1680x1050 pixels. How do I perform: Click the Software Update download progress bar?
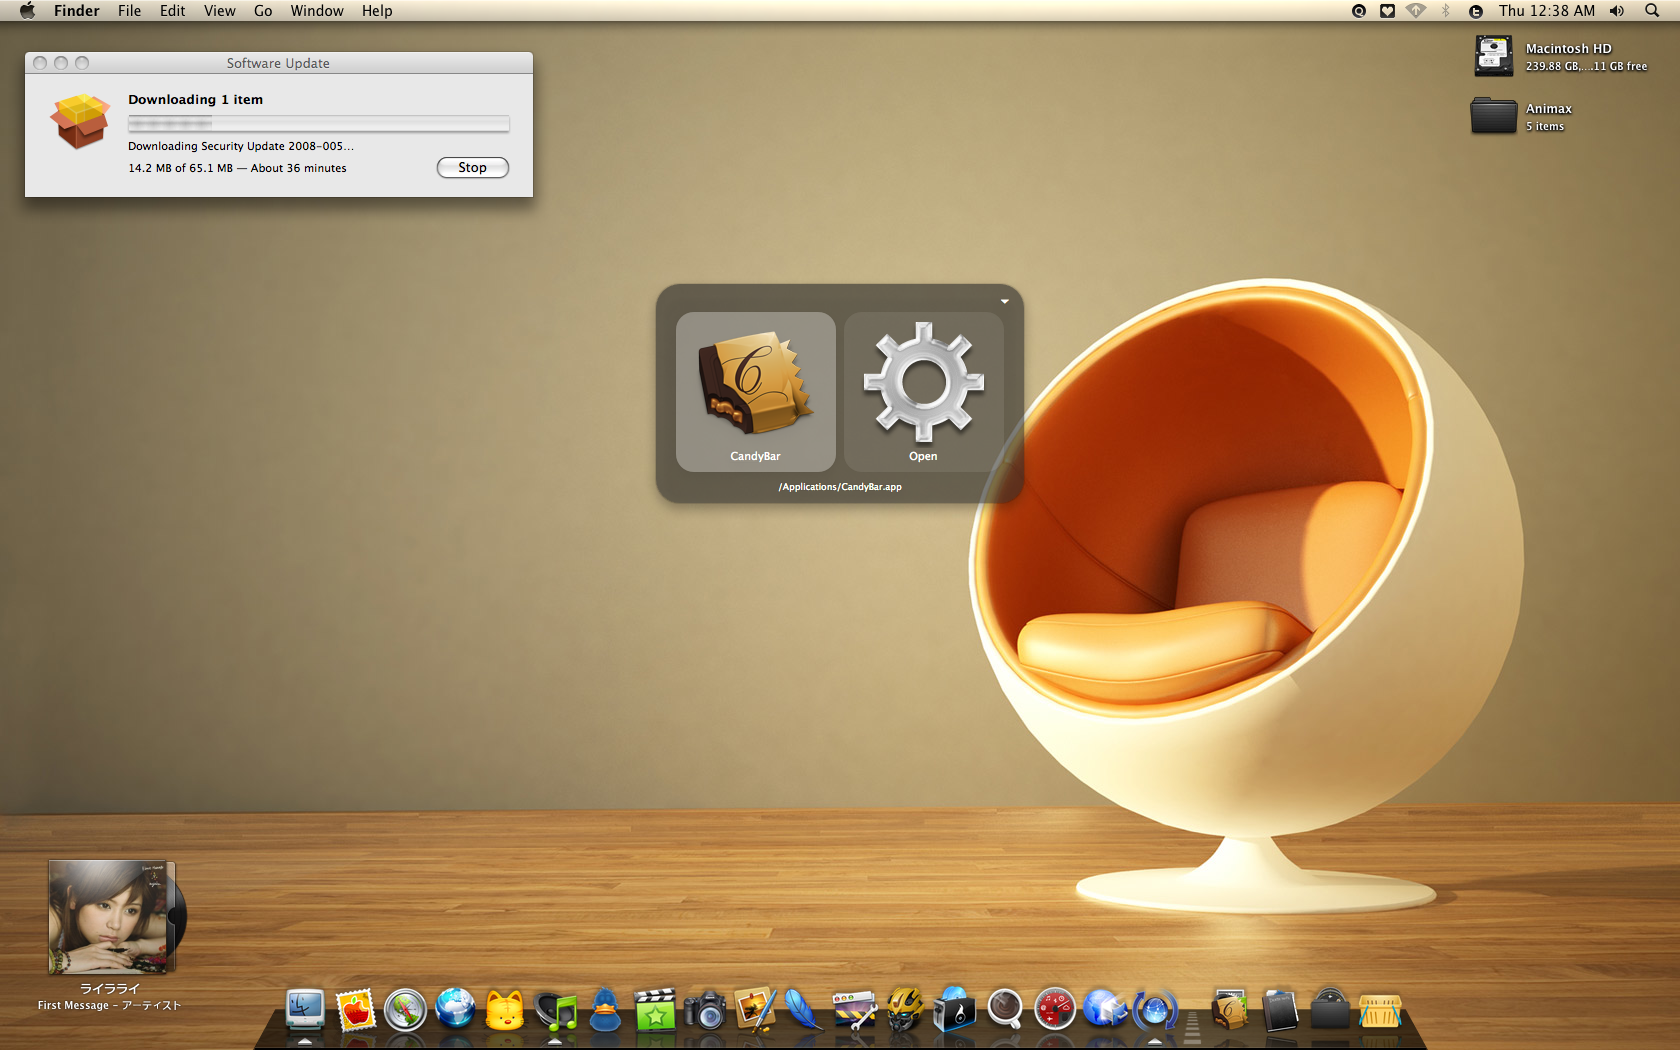(319, 124)
